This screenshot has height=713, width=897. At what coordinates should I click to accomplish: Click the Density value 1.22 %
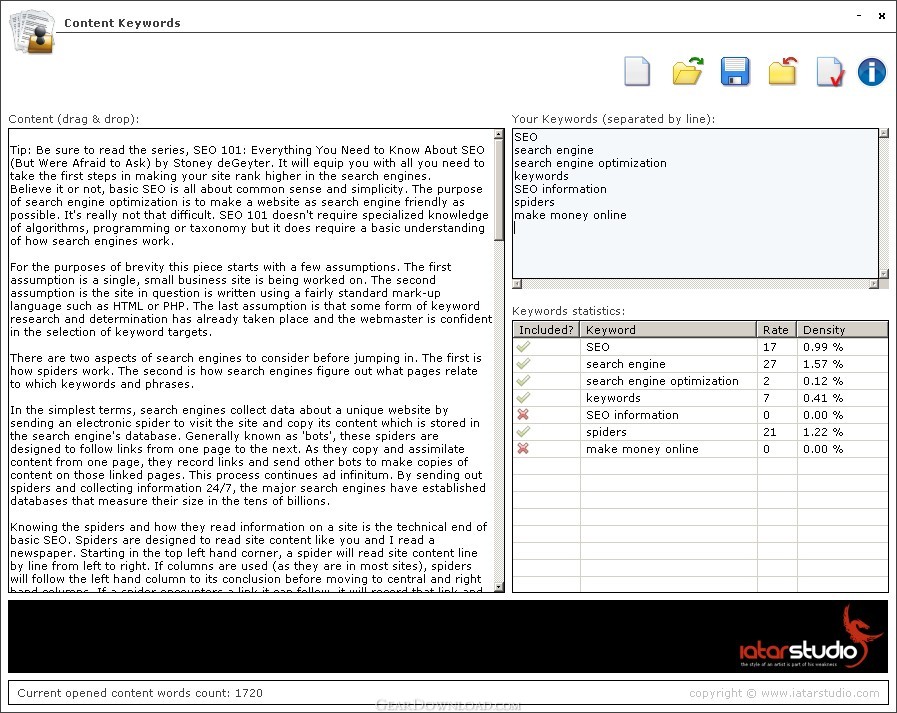click(823, 432)
